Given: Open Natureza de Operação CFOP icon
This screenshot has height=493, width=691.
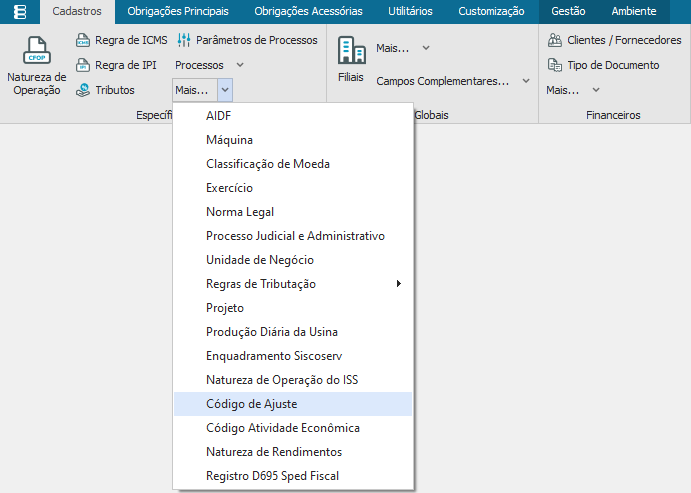Looking at the screenshot, I should click(x=37, y=50).
